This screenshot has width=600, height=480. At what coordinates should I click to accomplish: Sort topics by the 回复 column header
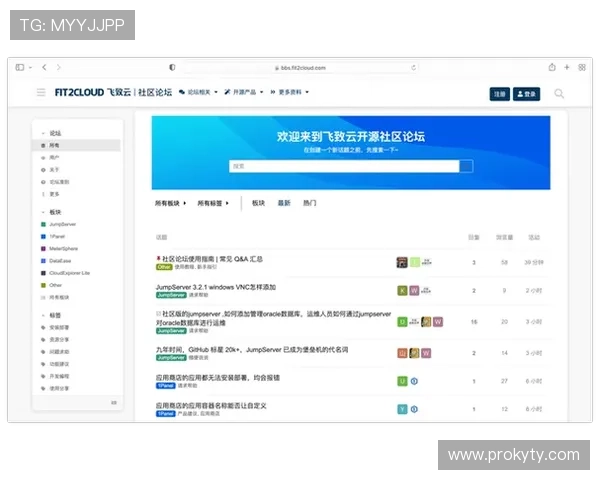coord(474,237)
